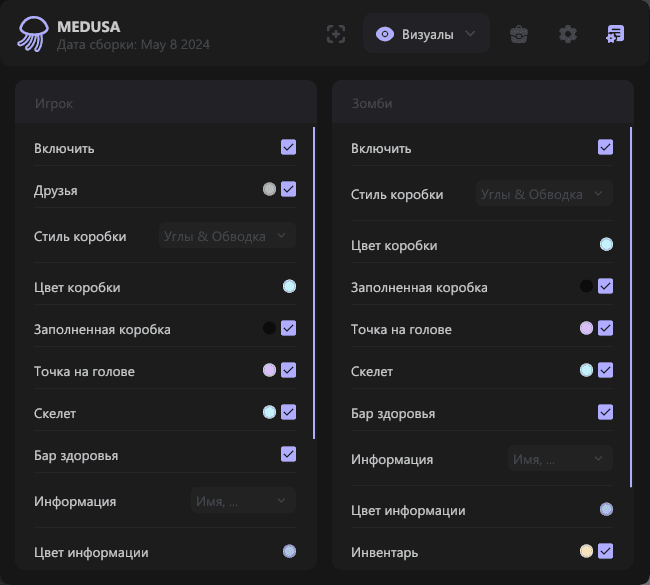Click the eye icon beside Визуалы
Viewport: 650px width, 585px height.
[384, 34]
